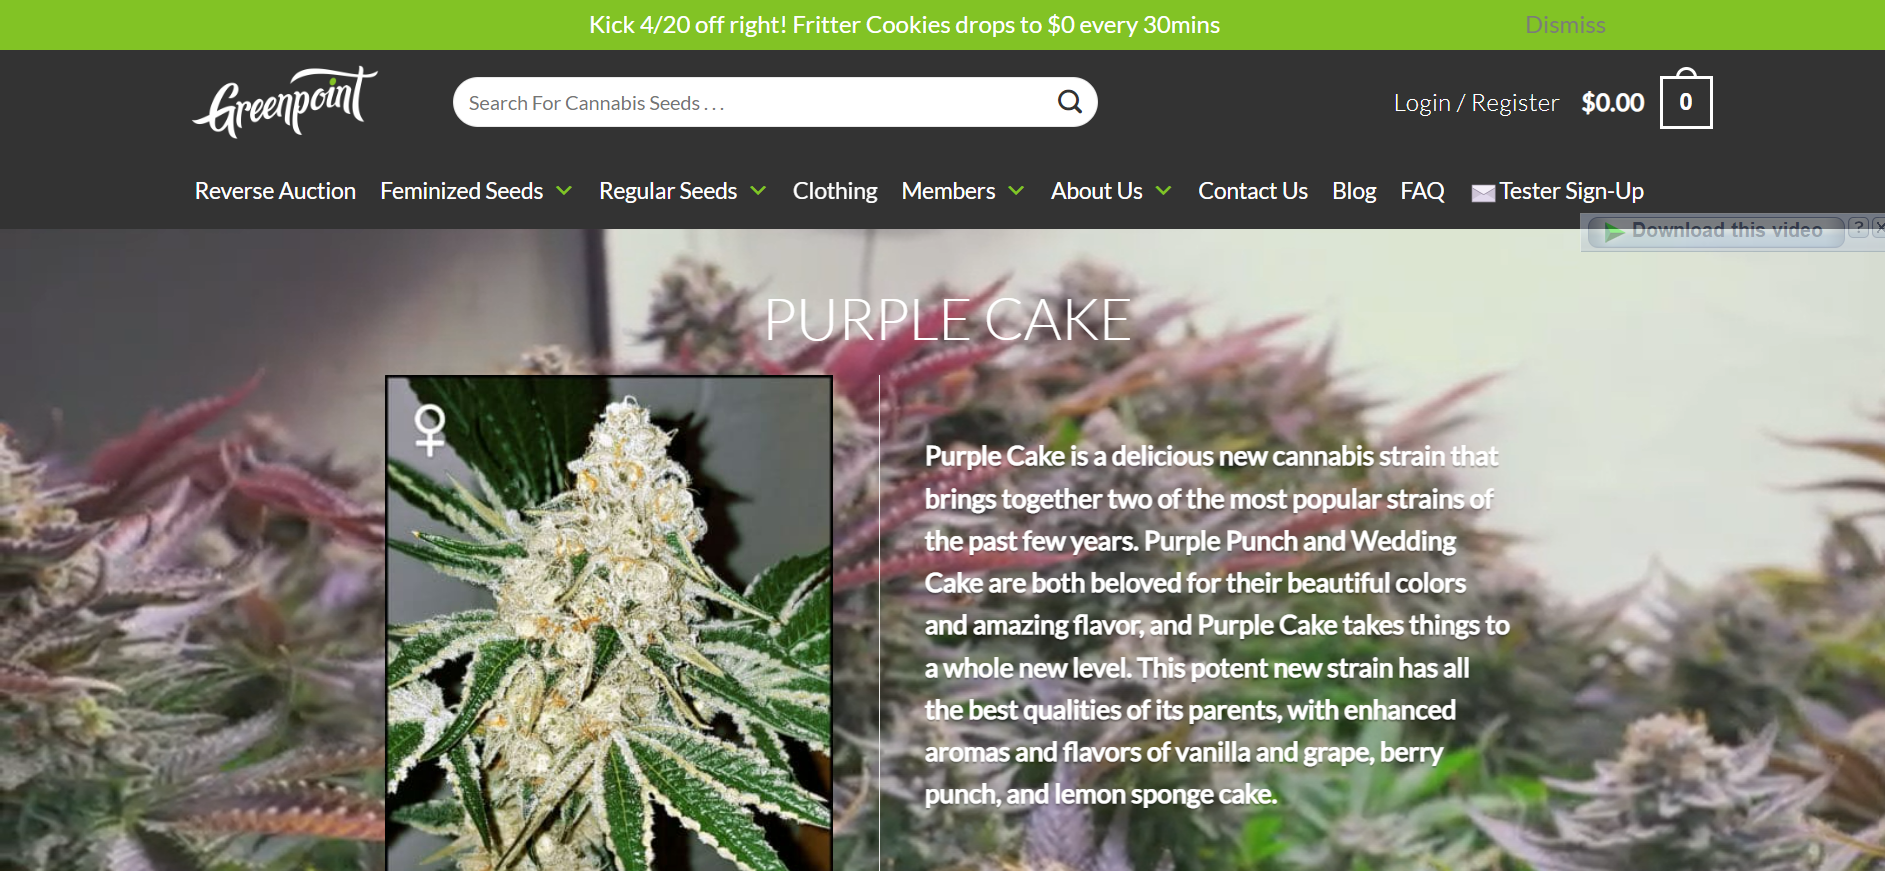Focus the Search For Cannabis Seeds field
The width and height of the screenshot is (1885, 871).
tap(755, 102)
